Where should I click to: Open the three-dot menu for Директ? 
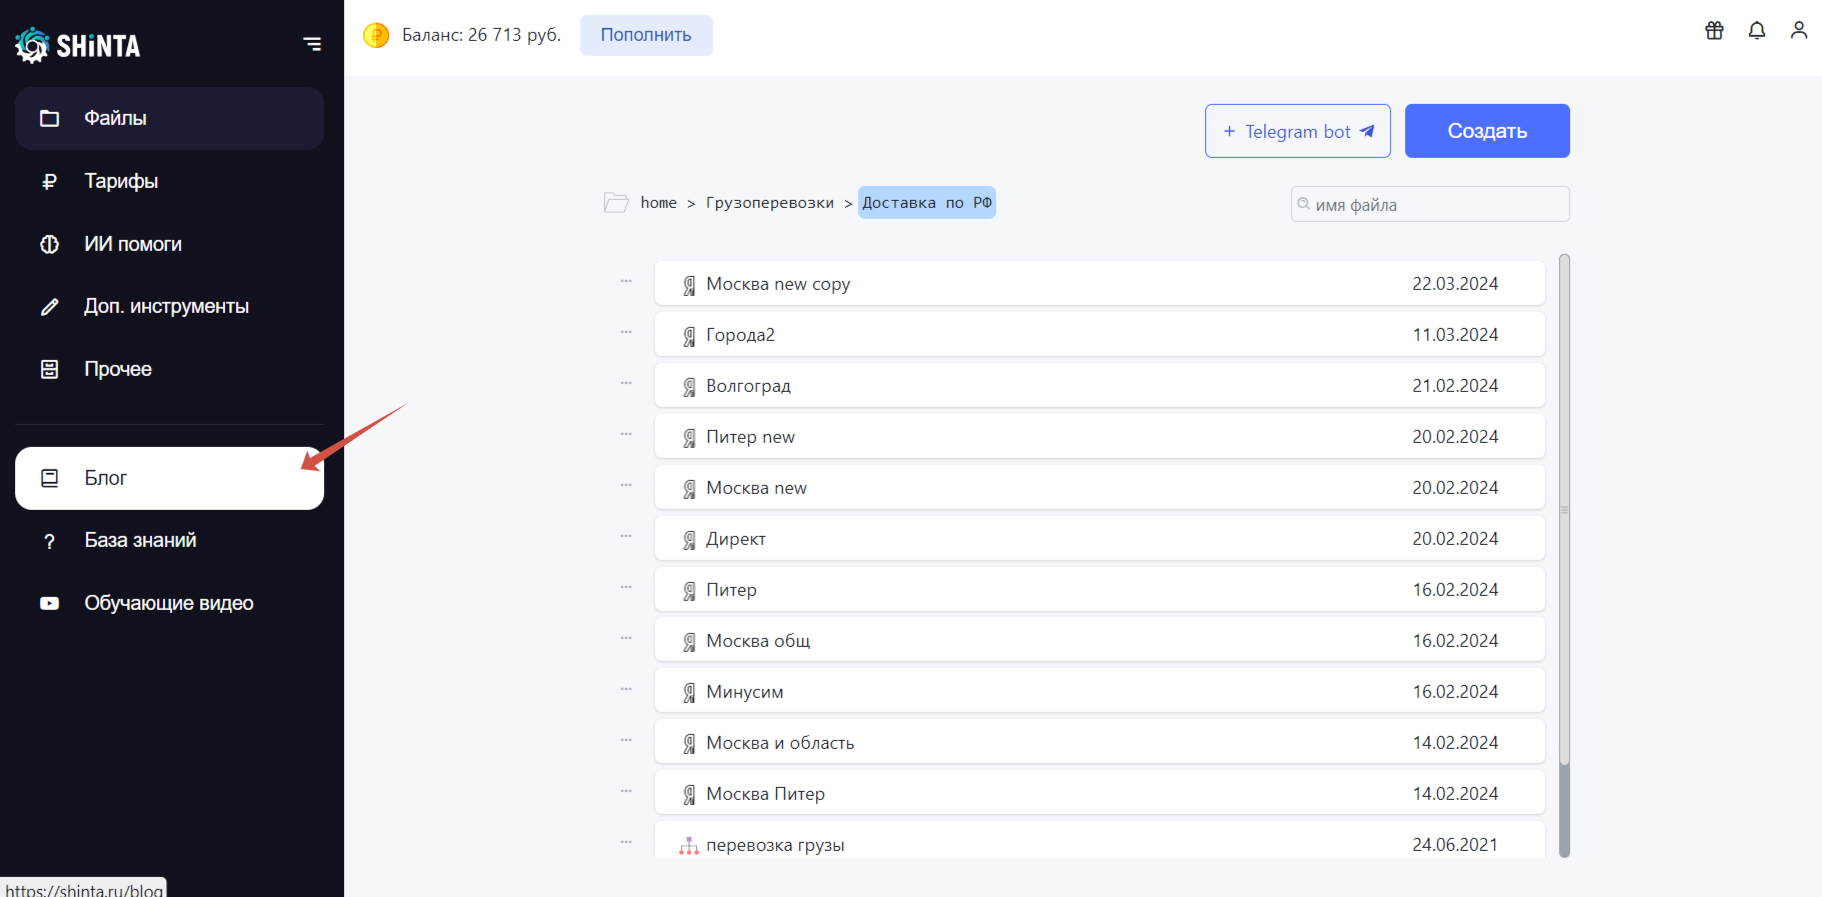click(x=626, y=536)
